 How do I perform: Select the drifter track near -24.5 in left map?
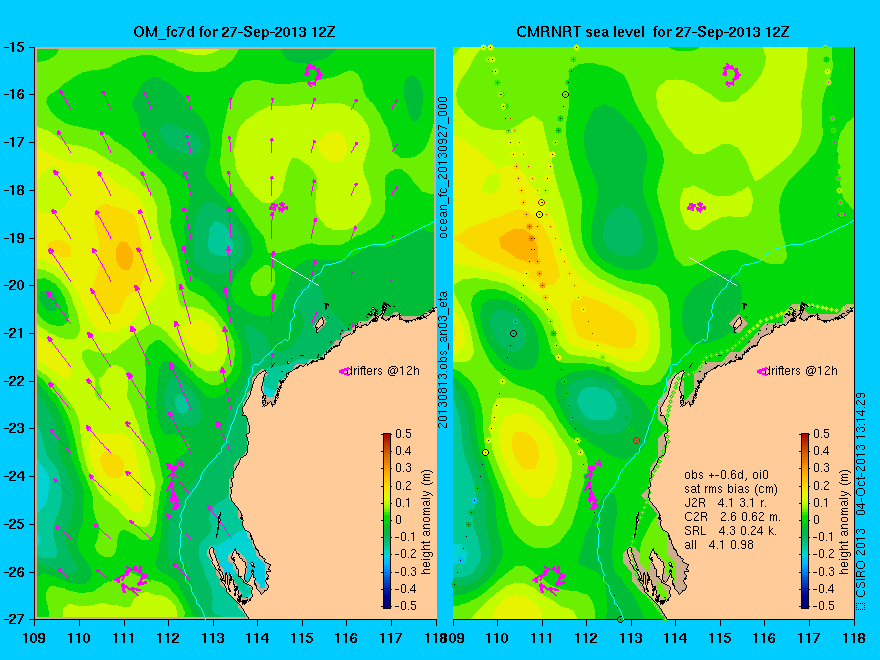pos(173,484)
